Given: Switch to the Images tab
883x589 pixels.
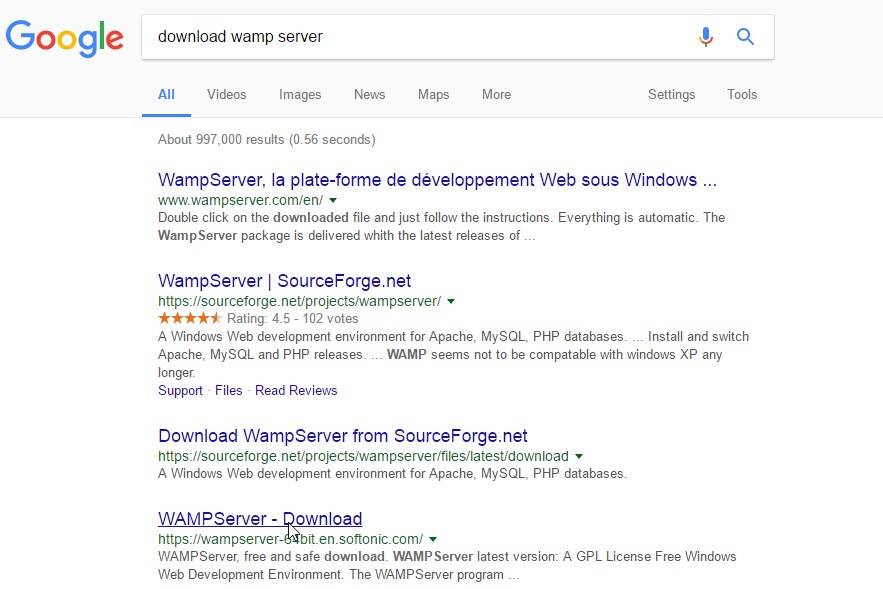Looking at the screenshot, I should pos(300,94).
